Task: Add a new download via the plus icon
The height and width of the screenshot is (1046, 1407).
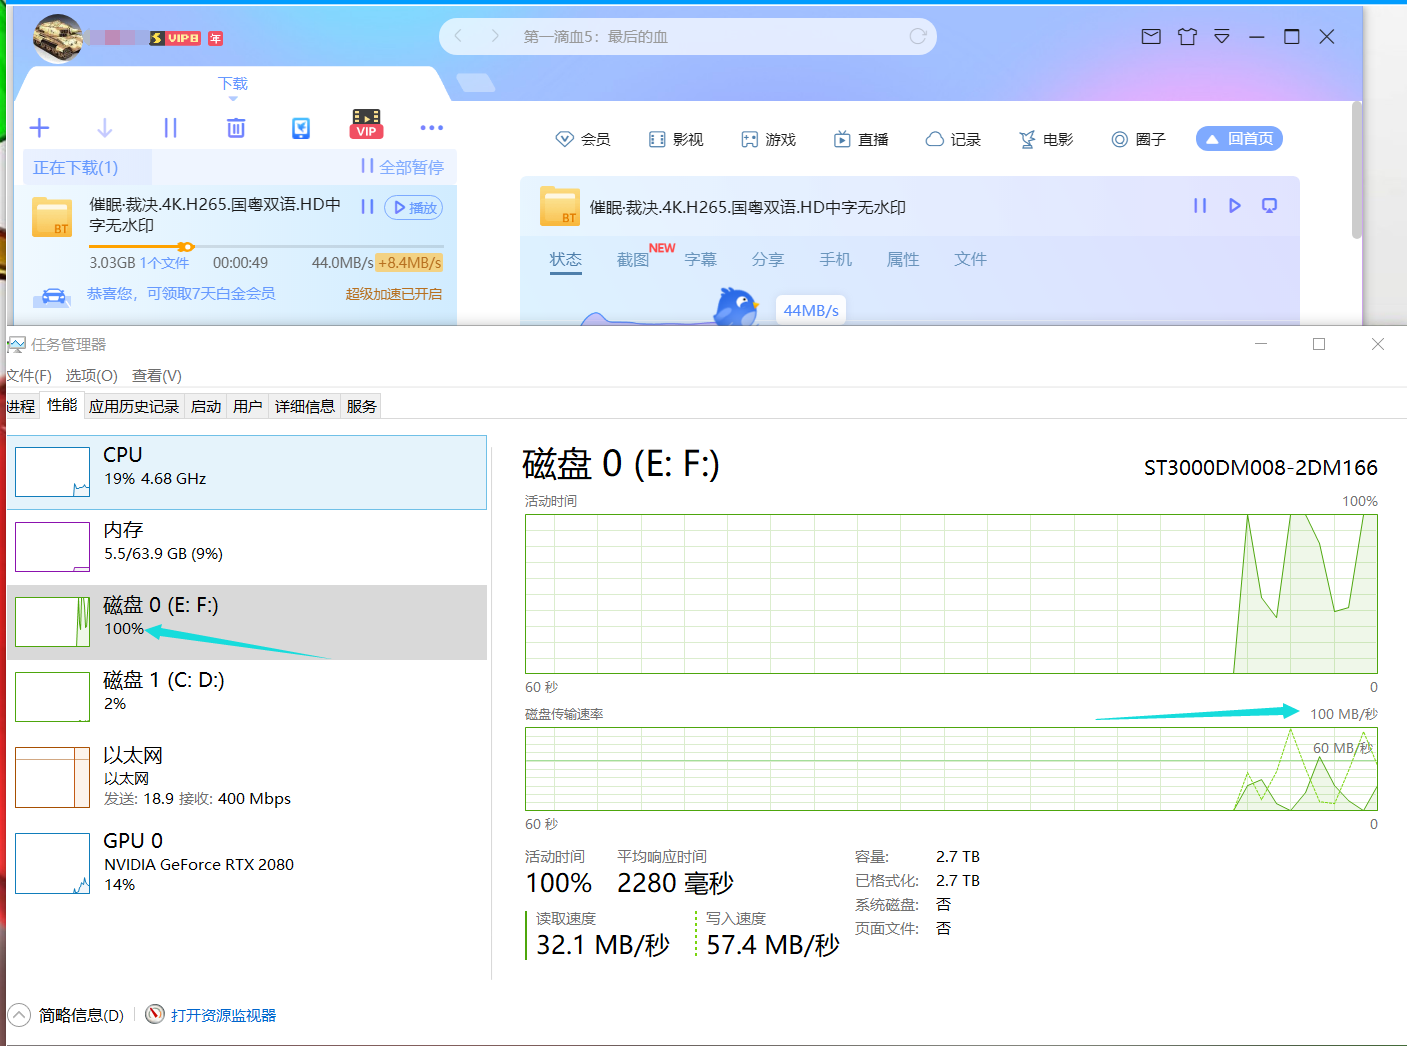Action: pyautogui.click(x=39, y=127)
